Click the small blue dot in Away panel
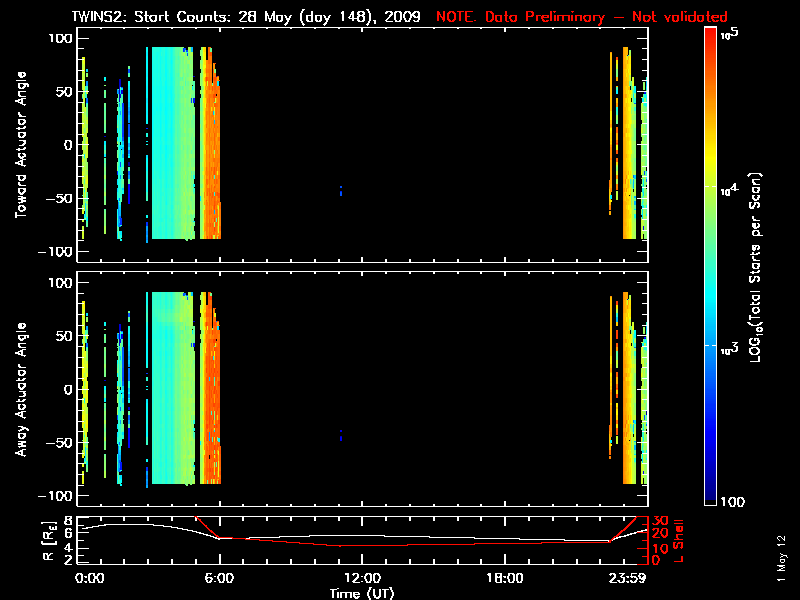Image resolution: width=800 pixels, height=600 pixels. click(341, 434)
